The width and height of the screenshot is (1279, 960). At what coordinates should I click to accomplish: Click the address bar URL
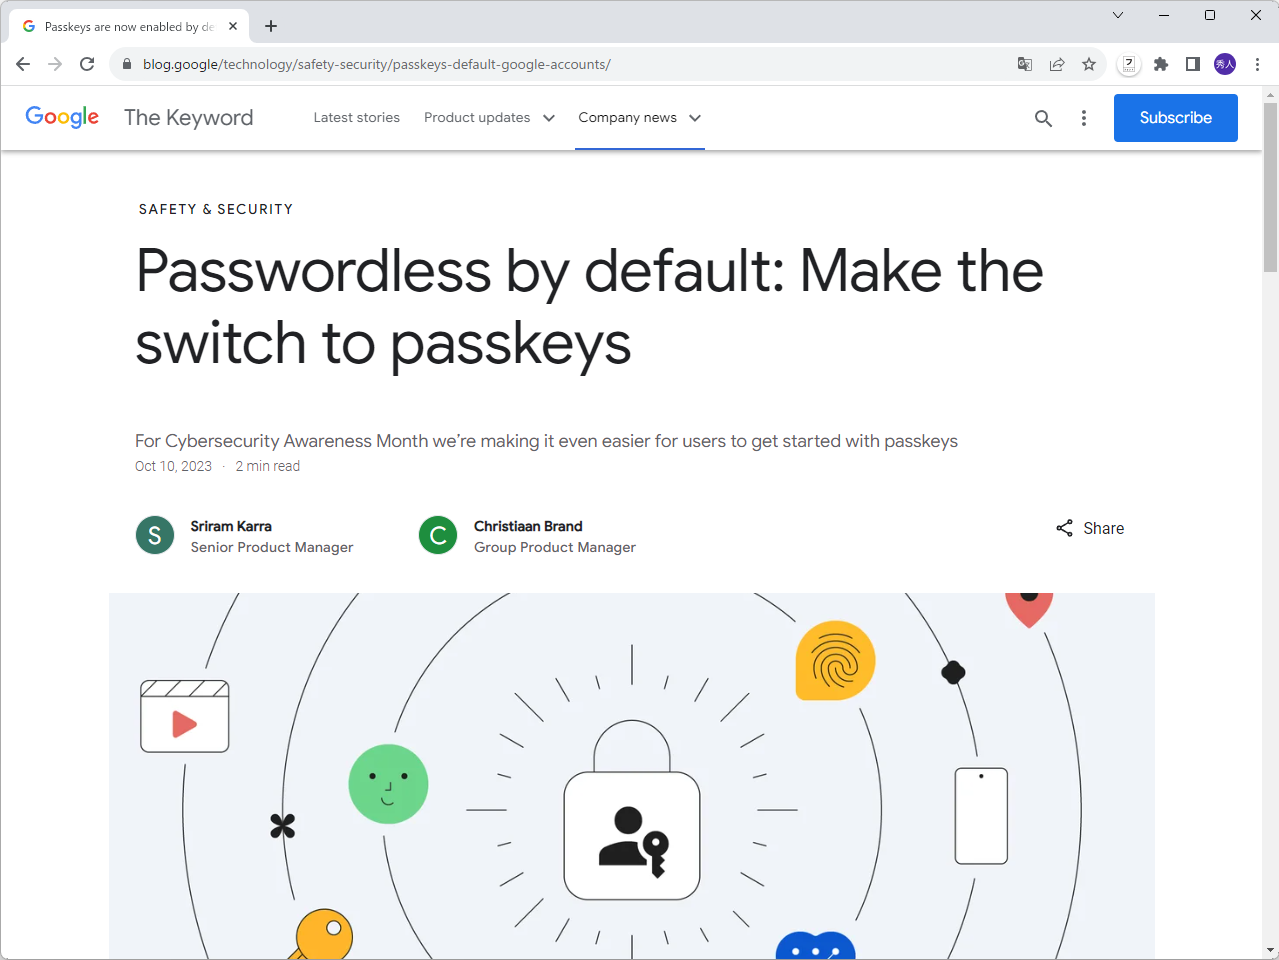(x=376, y=64)
